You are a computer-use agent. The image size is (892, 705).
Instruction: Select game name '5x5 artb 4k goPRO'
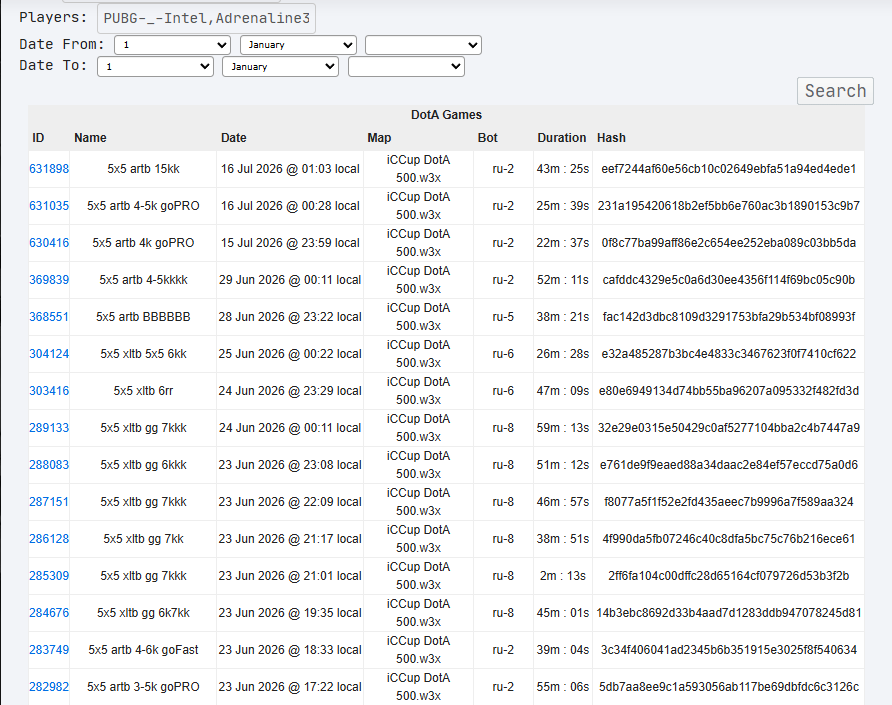click(x=143, y=243)
